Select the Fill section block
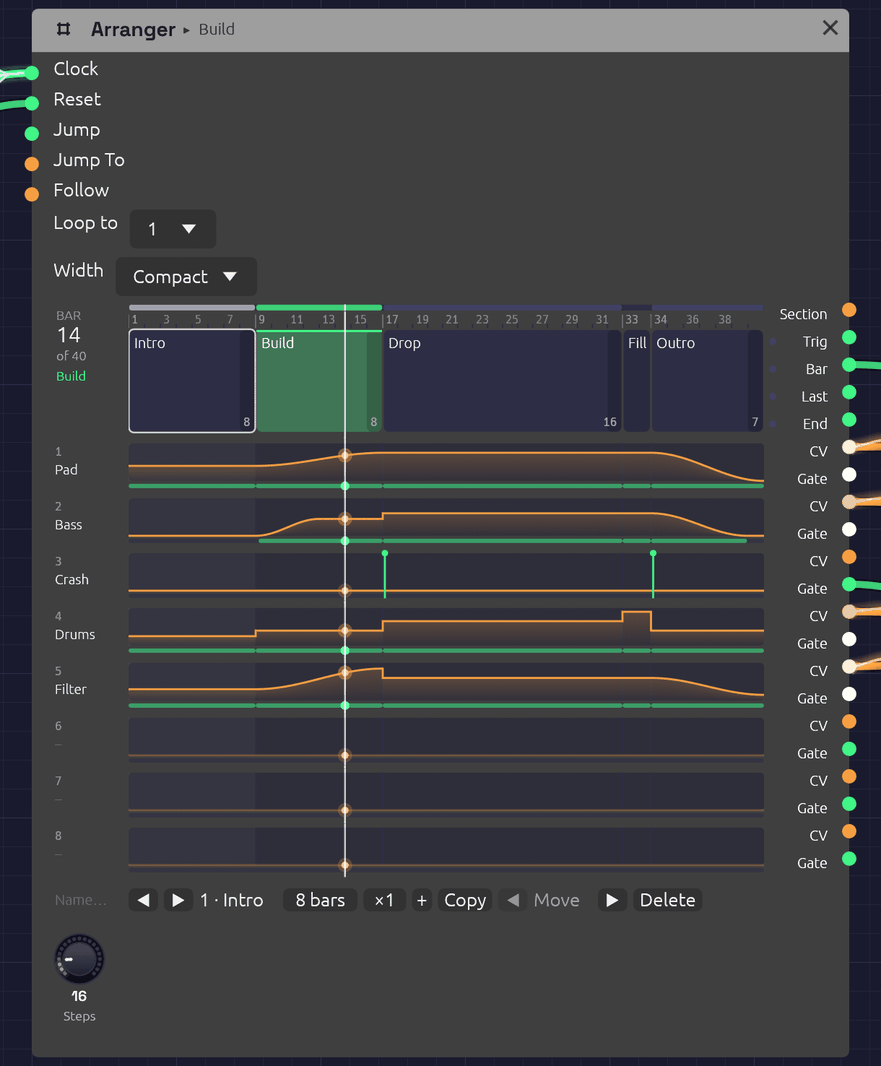881x1066 pixels. pyautogui.click(x=637, y=381)
